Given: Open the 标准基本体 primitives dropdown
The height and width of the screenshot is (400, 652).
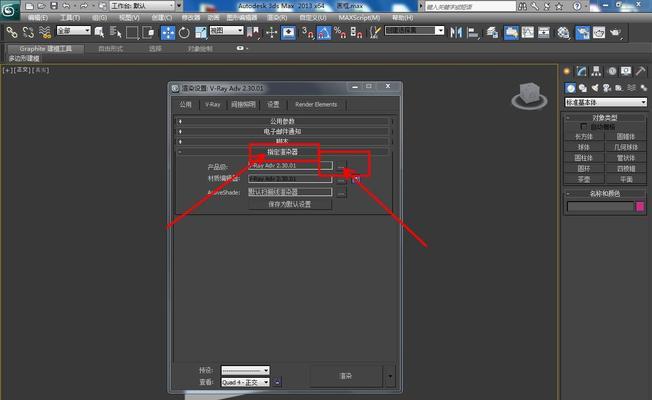Looking at the screenshot, I should (x=606, y=102).
